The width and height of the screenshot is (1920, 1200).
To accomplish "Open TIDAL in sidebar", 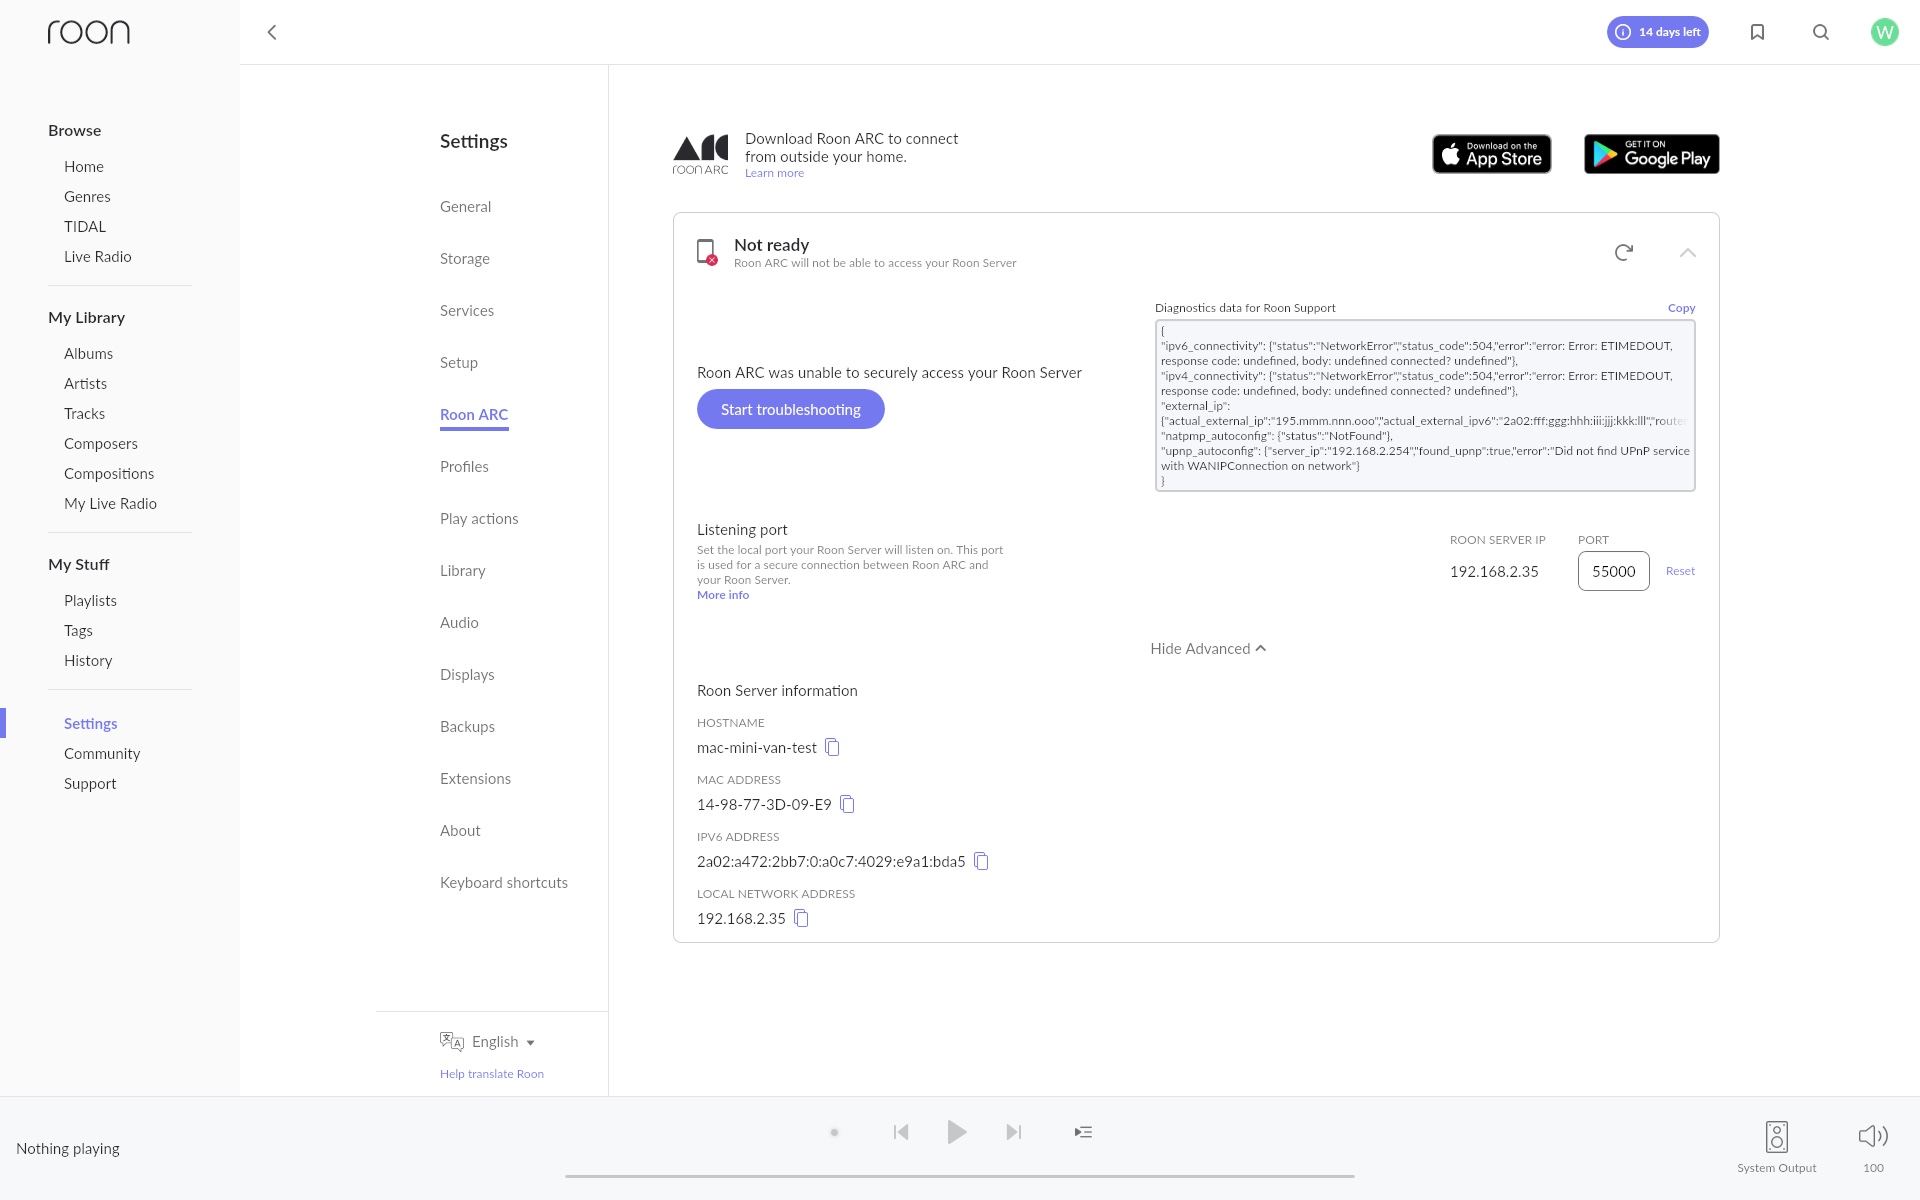I will pos(85,227).
